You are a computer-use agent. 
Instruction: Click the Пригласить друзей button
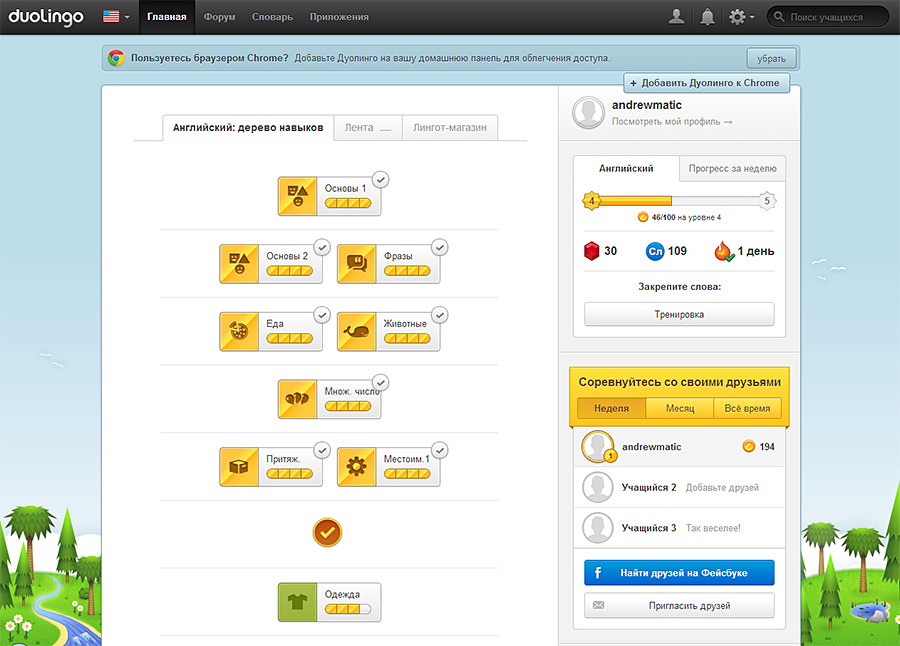679,605
